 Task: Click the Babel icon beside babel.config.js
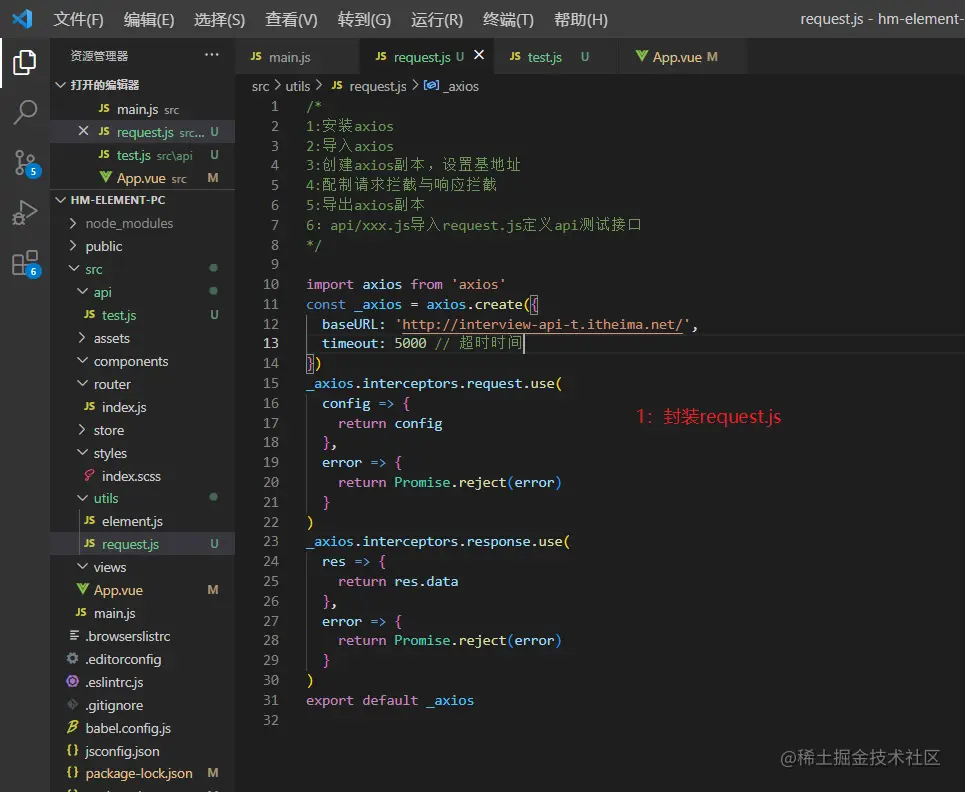point(73,727)
